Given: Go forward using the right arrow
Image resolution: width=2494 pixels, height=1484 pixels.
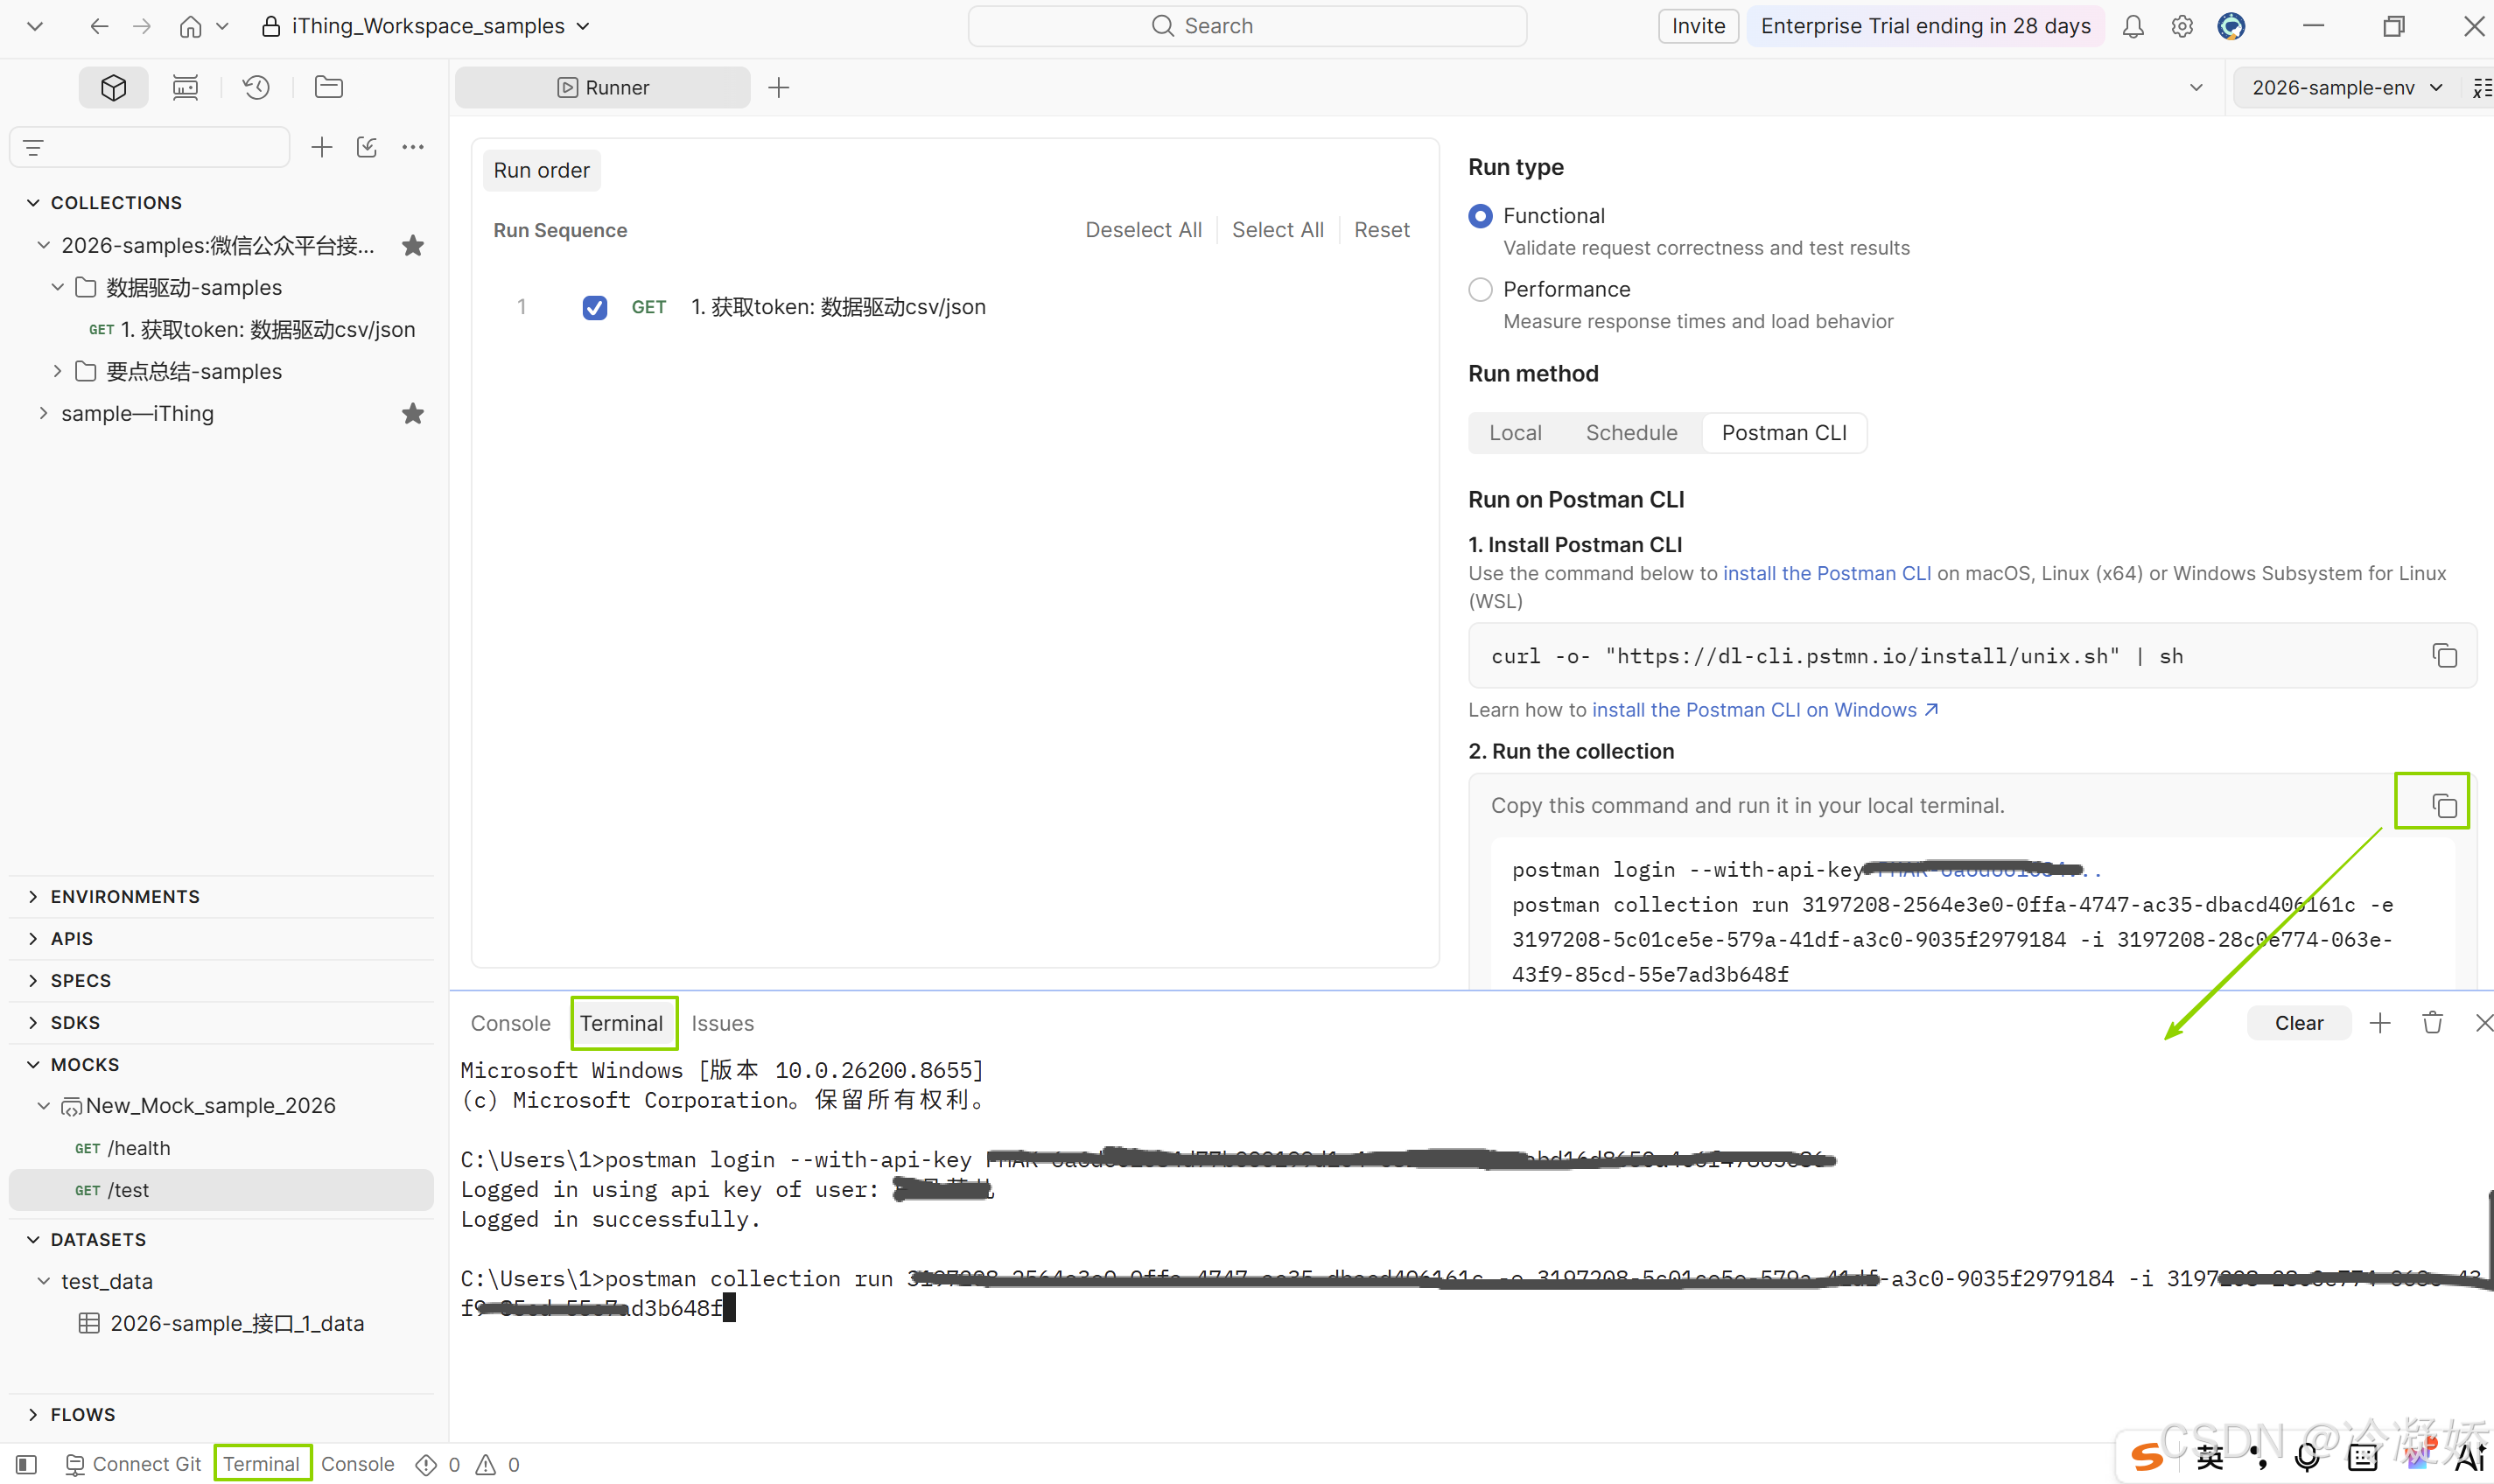Looking at the screenshot, I should (142, 26).
